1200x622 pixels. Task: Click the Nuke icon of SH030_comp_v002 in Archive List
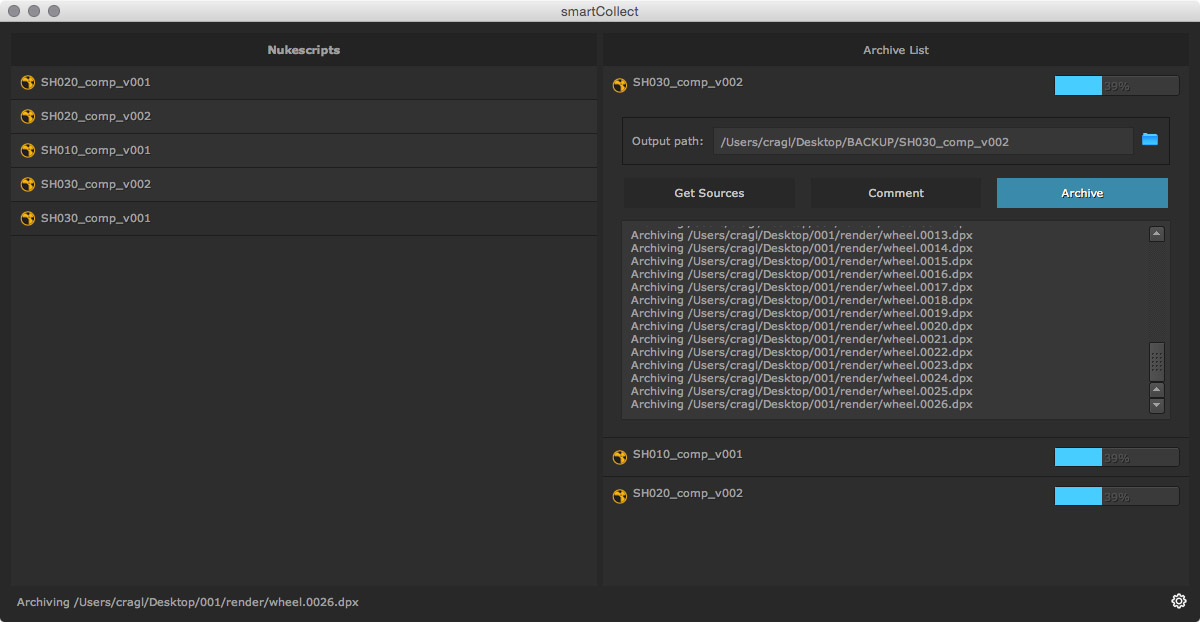pos(620,85)
